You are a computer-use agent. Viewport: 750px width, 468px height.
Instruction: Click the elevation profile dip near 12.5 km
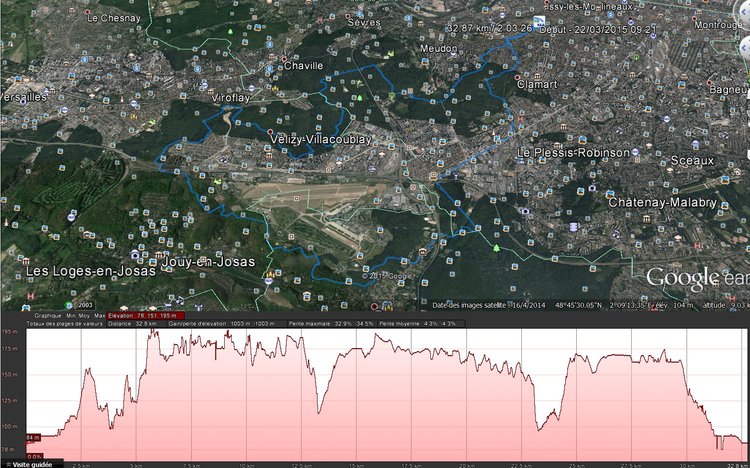tap(319, 411)
